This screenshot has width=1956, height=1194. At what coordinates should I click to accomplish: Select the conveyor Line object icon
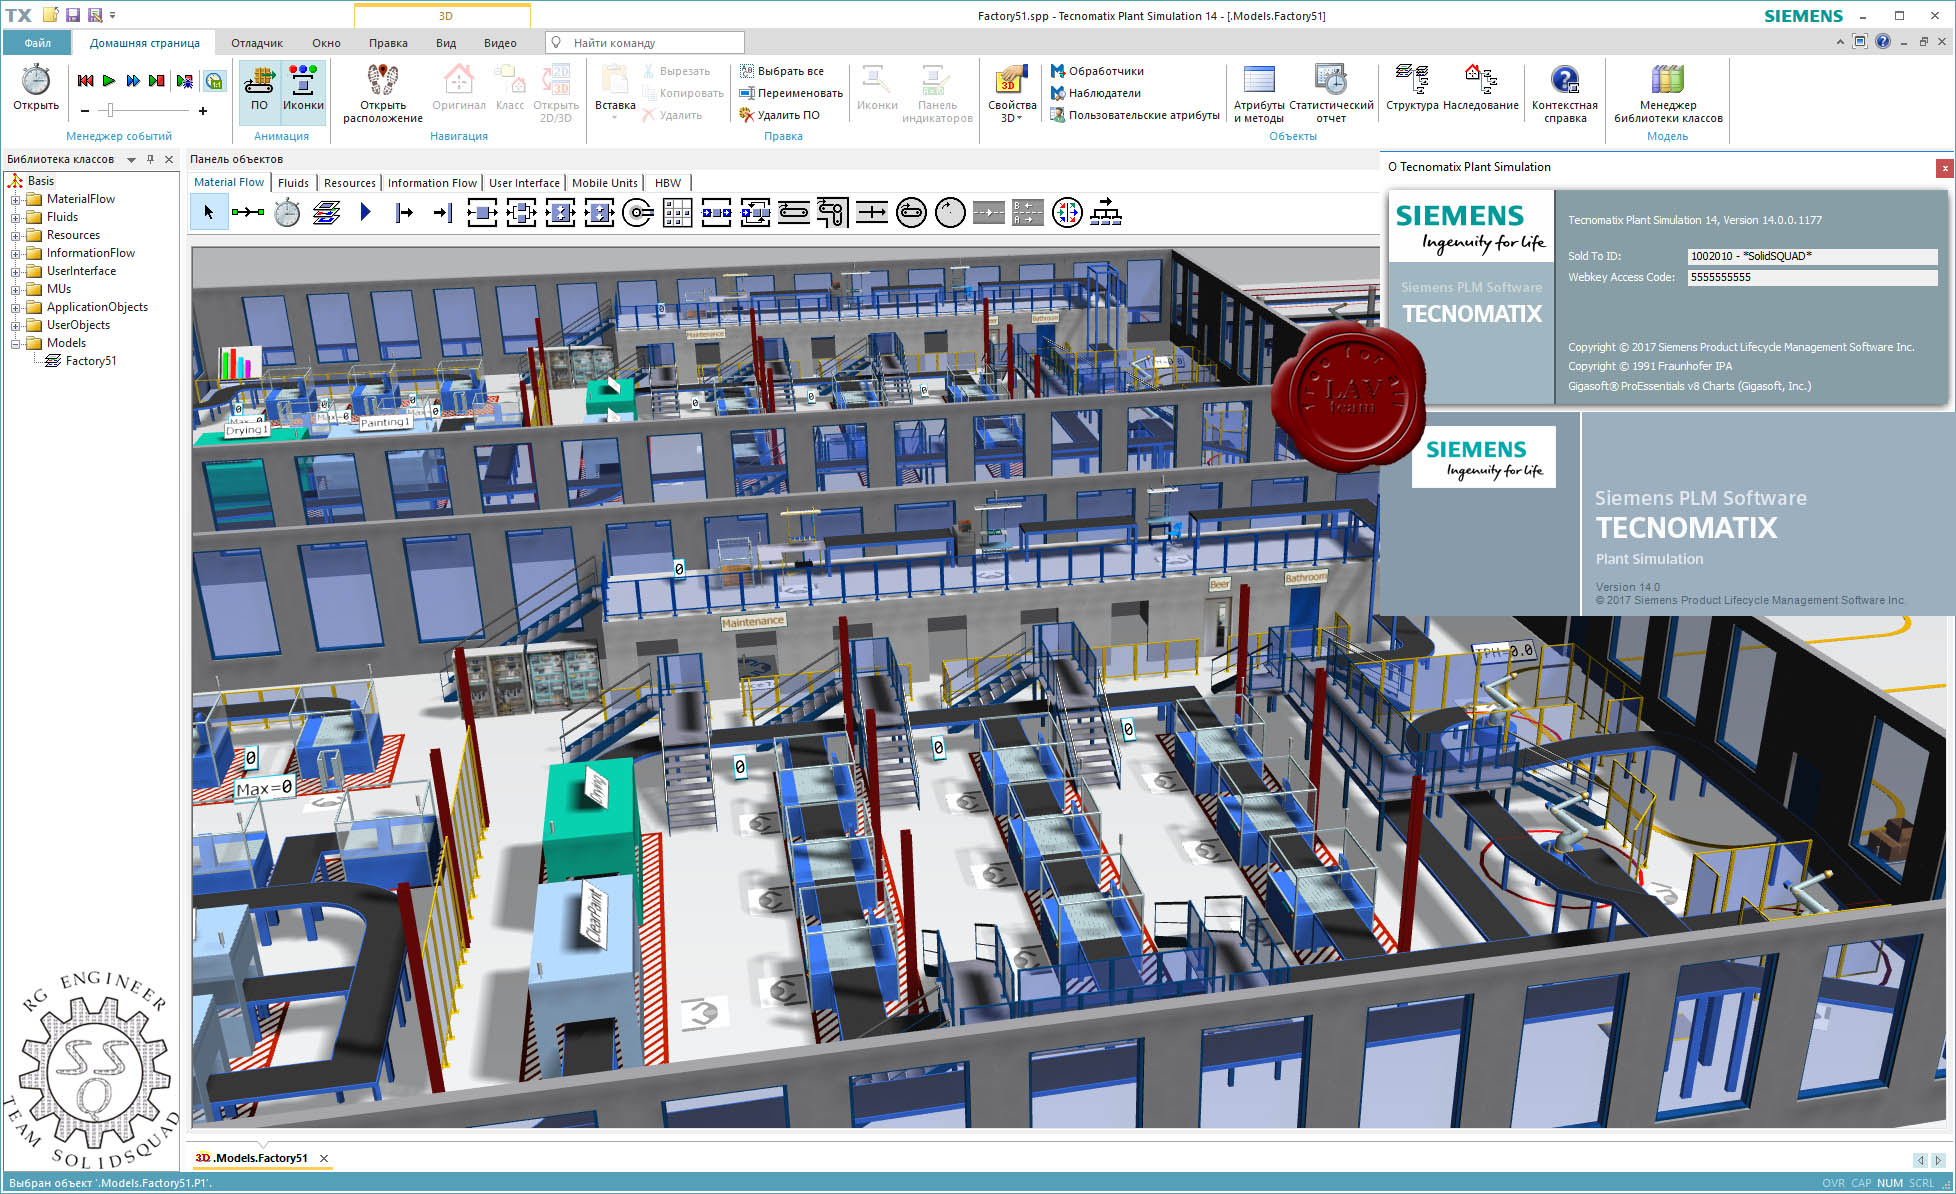[794, 212]
